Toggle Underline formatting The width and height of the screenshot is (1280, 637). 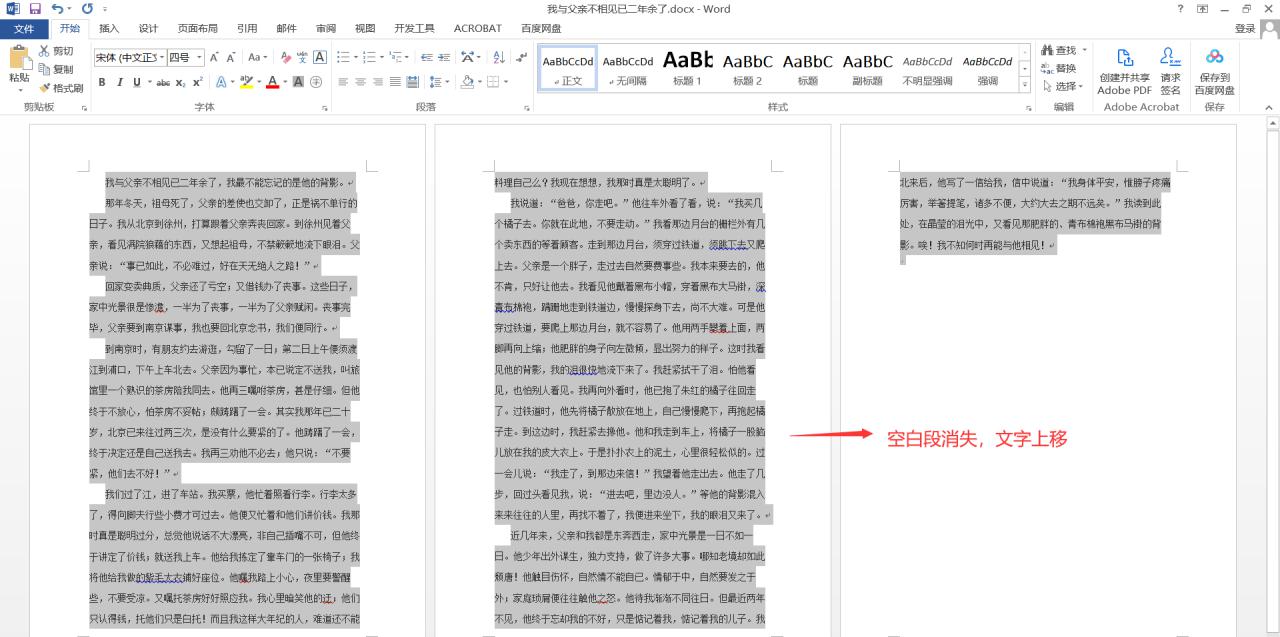[x=136, y=82]
